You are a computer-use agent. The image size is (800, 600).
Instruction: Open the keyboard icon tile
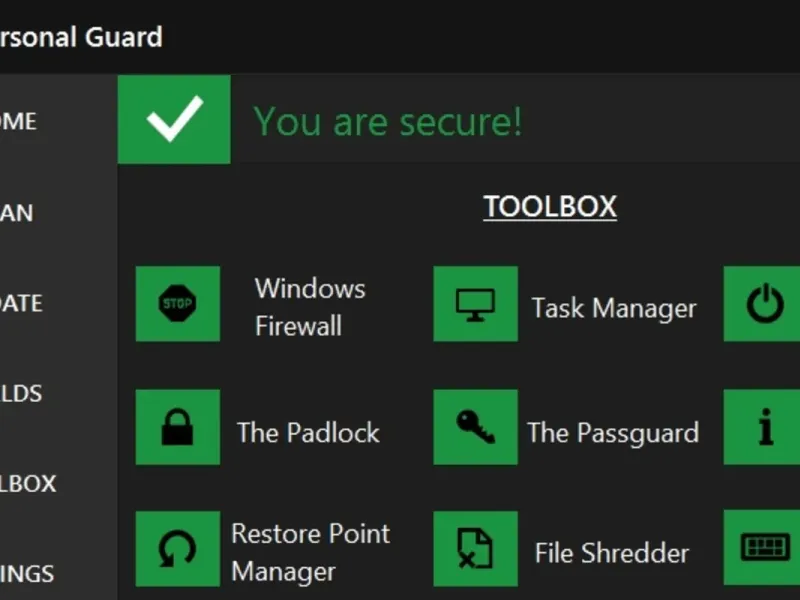[763, 548]
